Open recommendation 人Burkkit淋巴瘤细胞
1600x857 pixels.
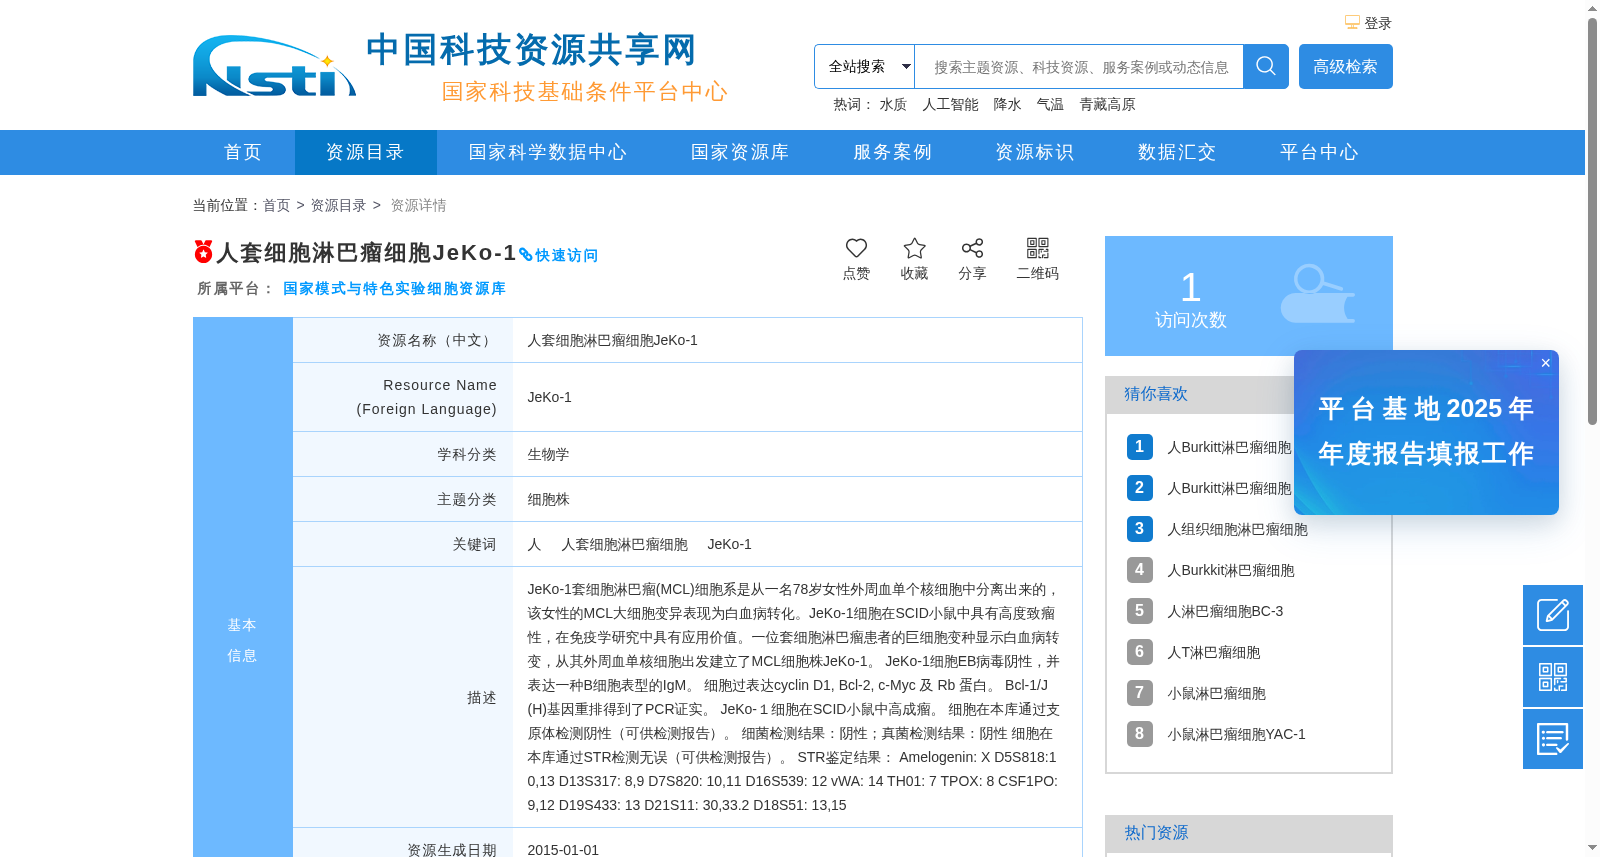(x=1230, y=570)
